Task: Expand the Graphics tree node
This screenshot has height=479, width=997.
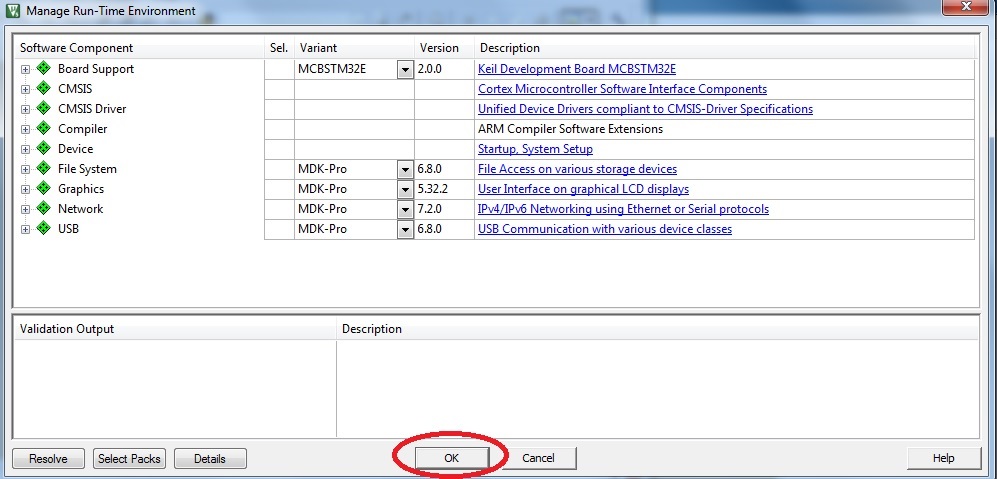Action: 25,190
